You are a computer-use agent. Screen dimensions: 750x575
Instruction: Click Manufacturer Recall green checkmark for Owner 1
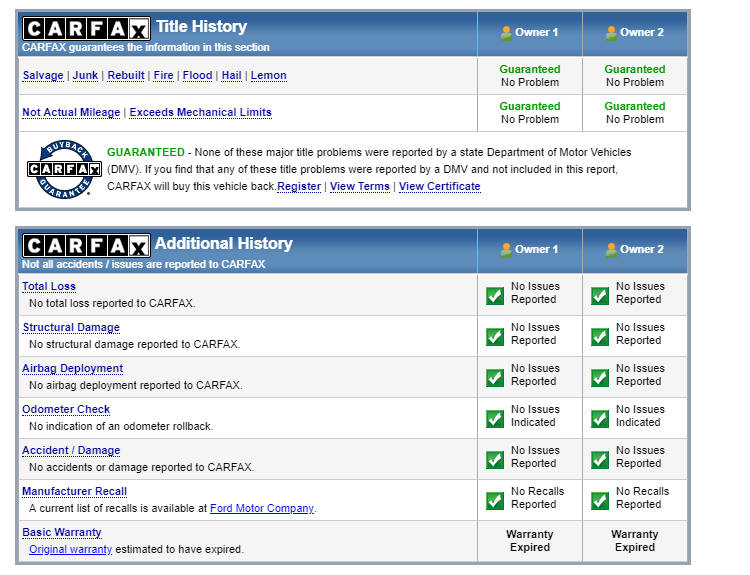[495, 501]
